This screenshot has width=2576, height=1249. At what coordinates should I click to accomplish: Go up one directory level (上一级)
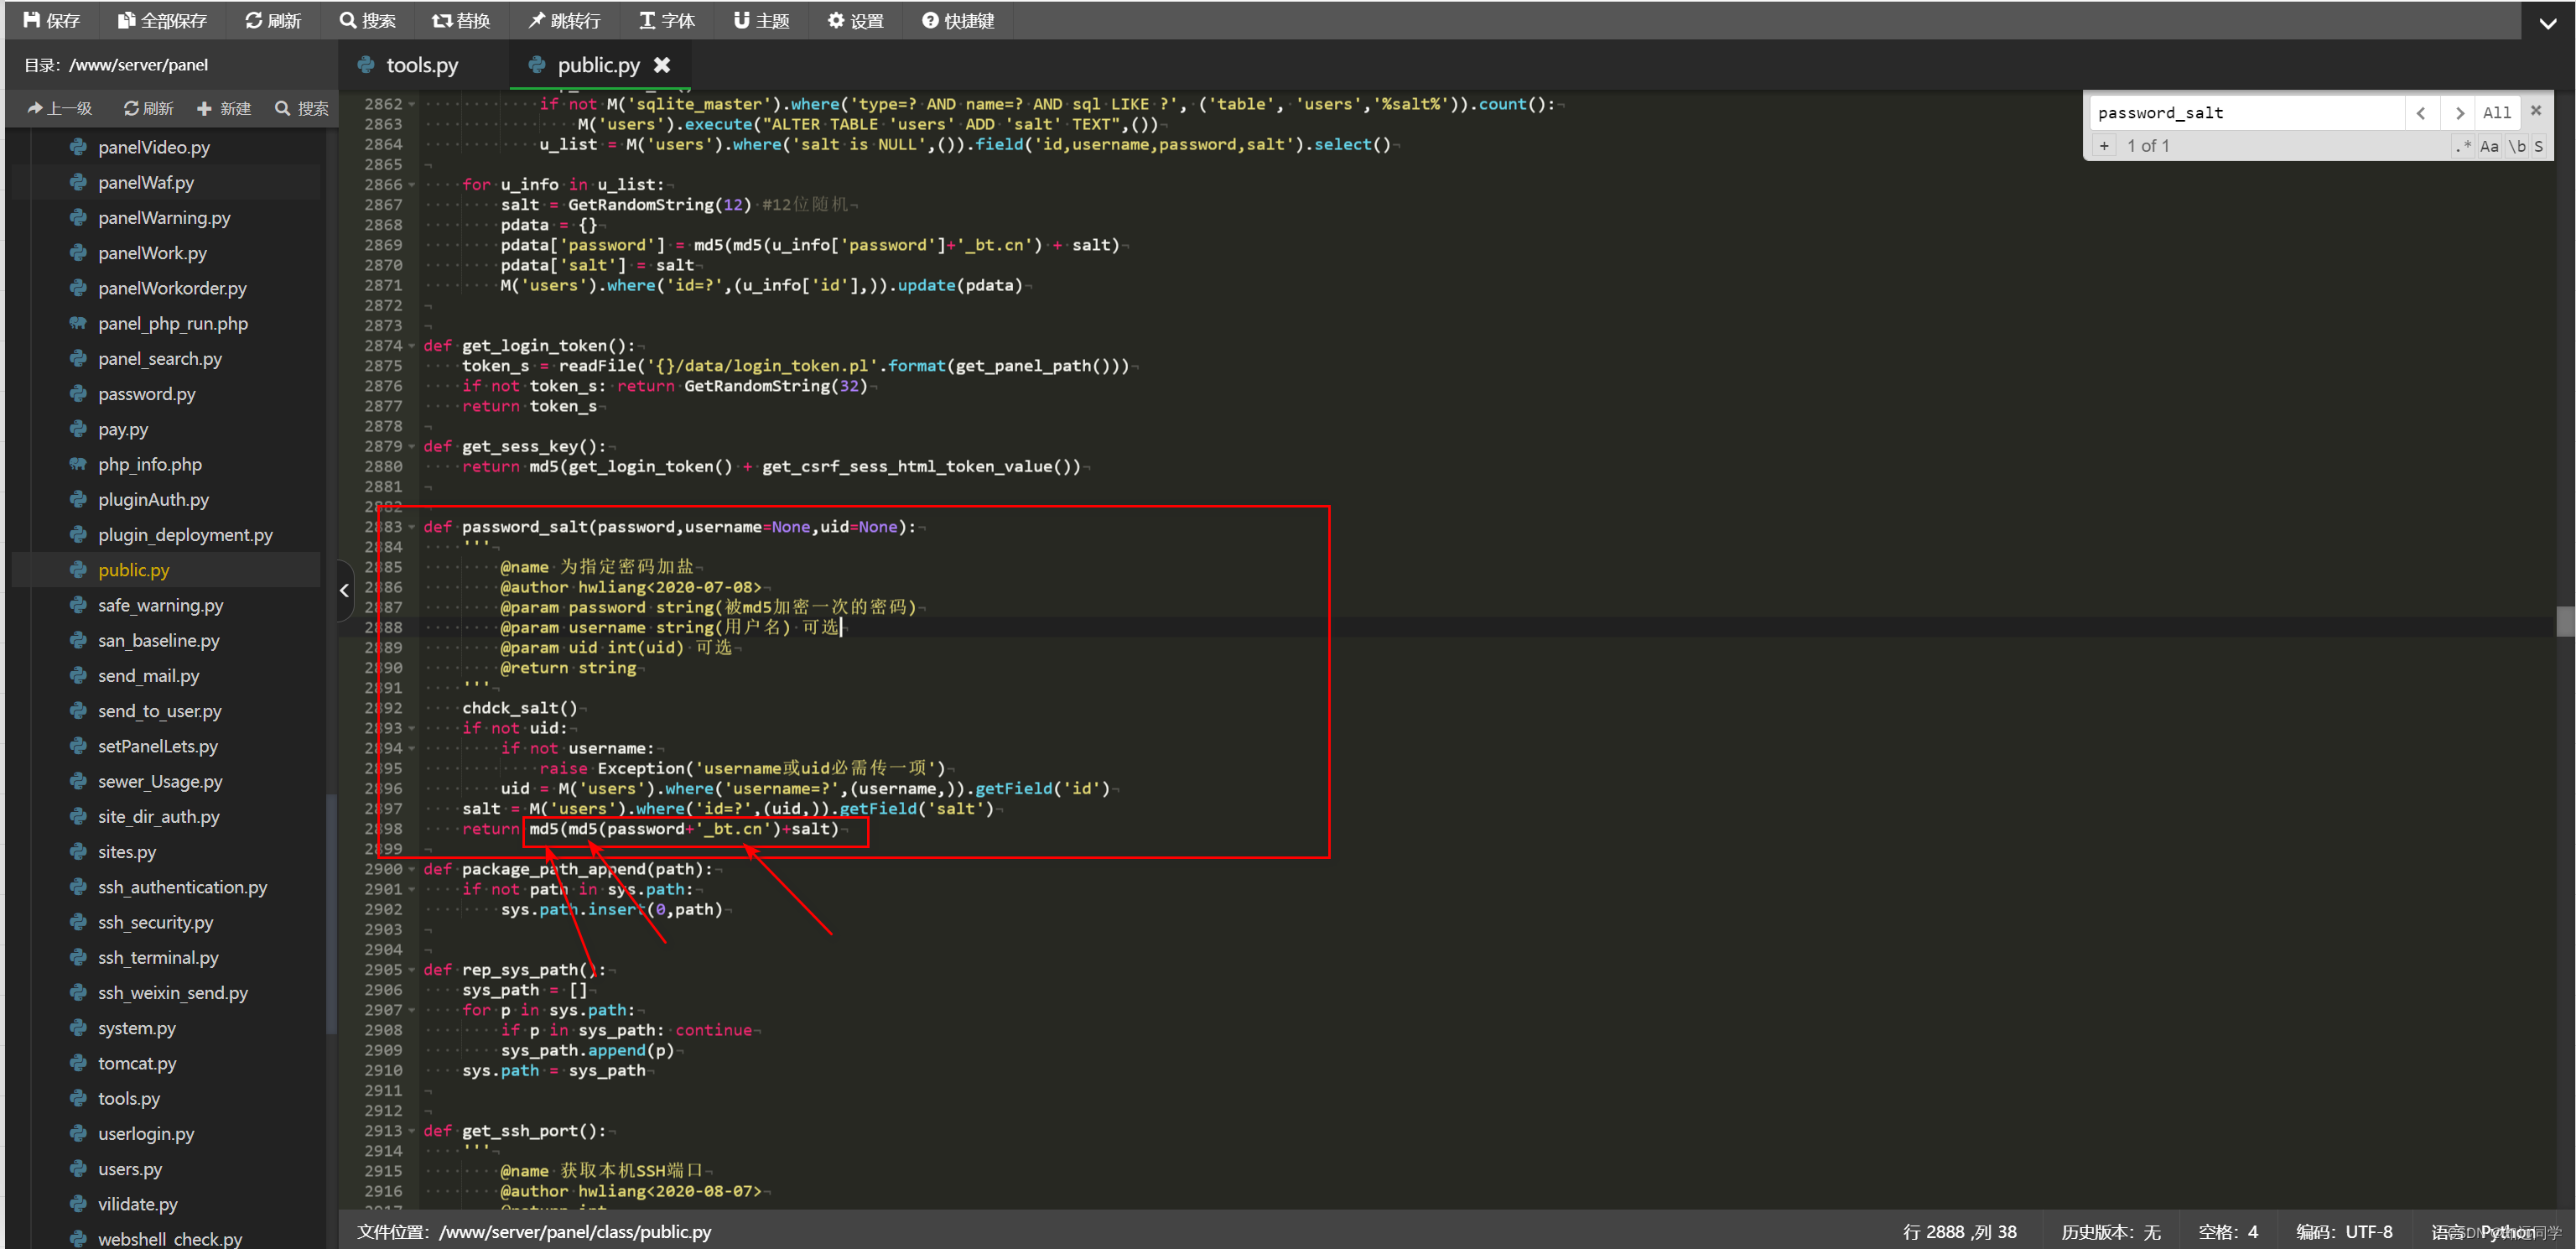(x=61, y=108)
